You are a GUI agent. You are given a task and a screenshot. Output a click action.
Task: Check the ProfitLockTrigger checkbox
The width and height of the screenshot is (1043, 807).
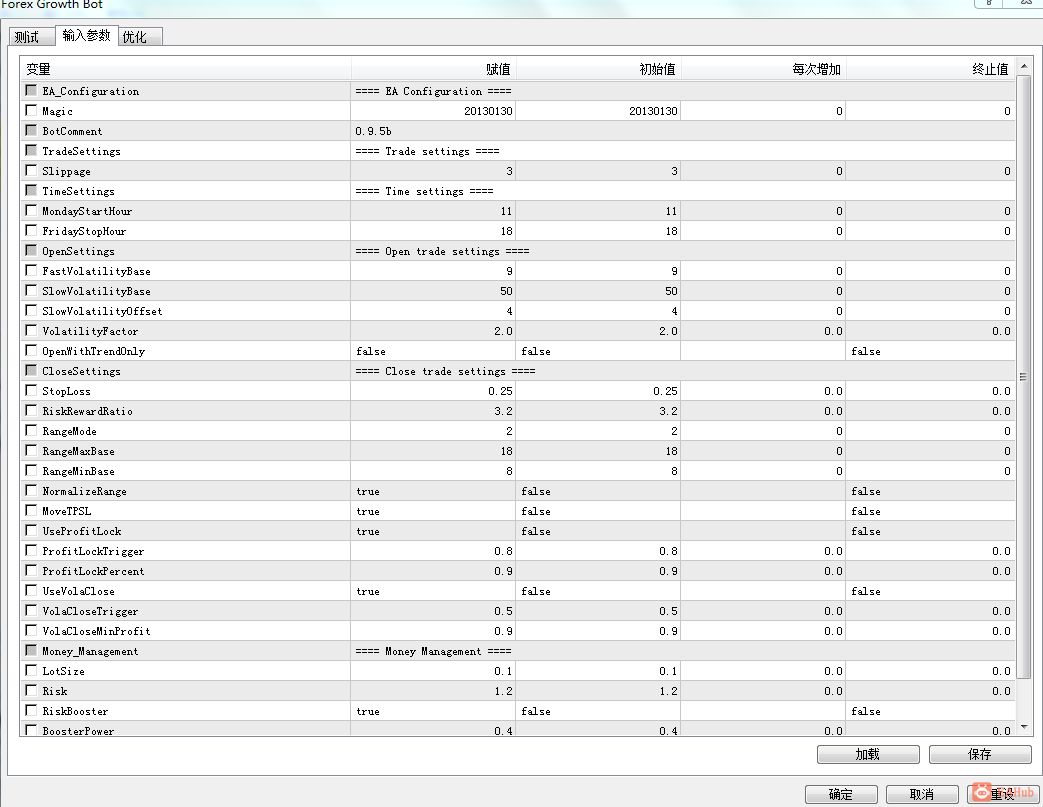pyautogui.click(x=31, y=550)
